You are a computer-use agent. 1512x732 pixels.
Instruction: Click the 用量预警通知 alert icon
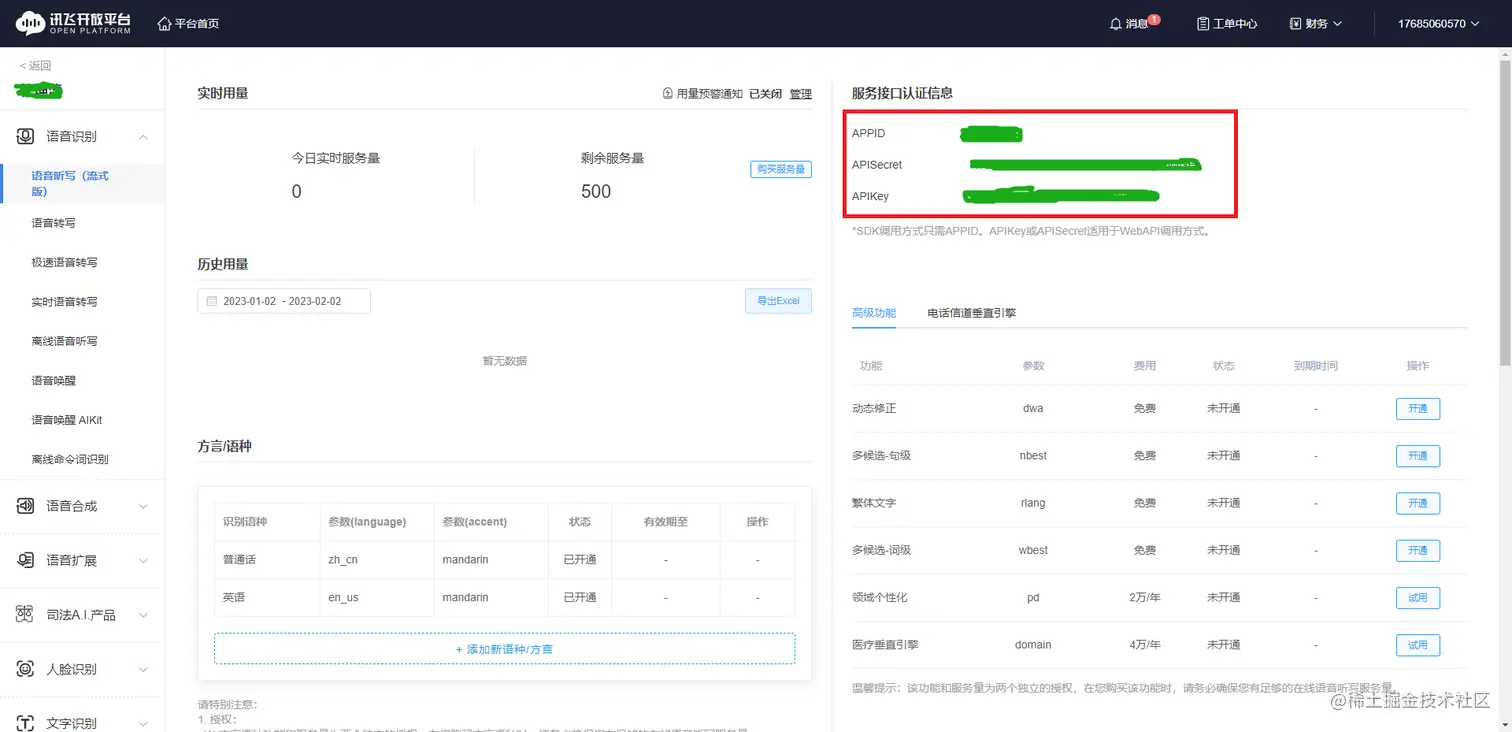(x=668, y=94)
